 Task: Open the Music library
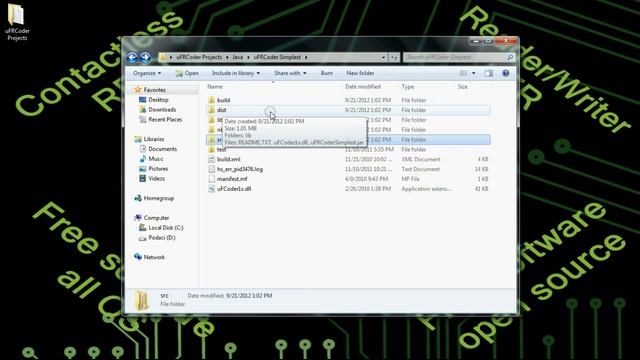coord(156,159)
